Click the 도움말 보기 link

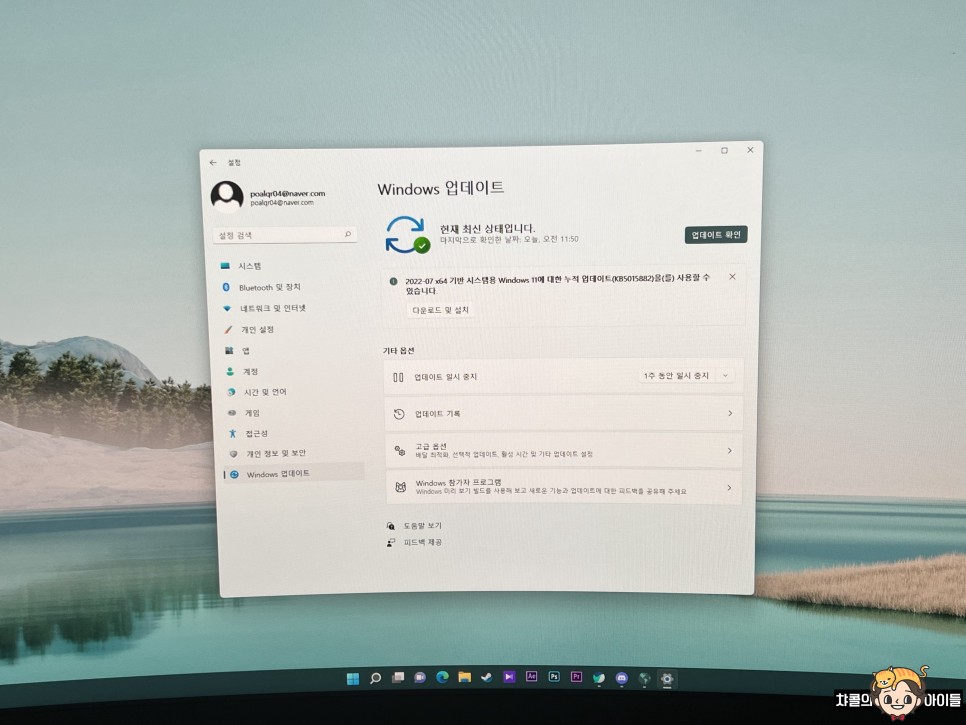[x=423, y=525]
